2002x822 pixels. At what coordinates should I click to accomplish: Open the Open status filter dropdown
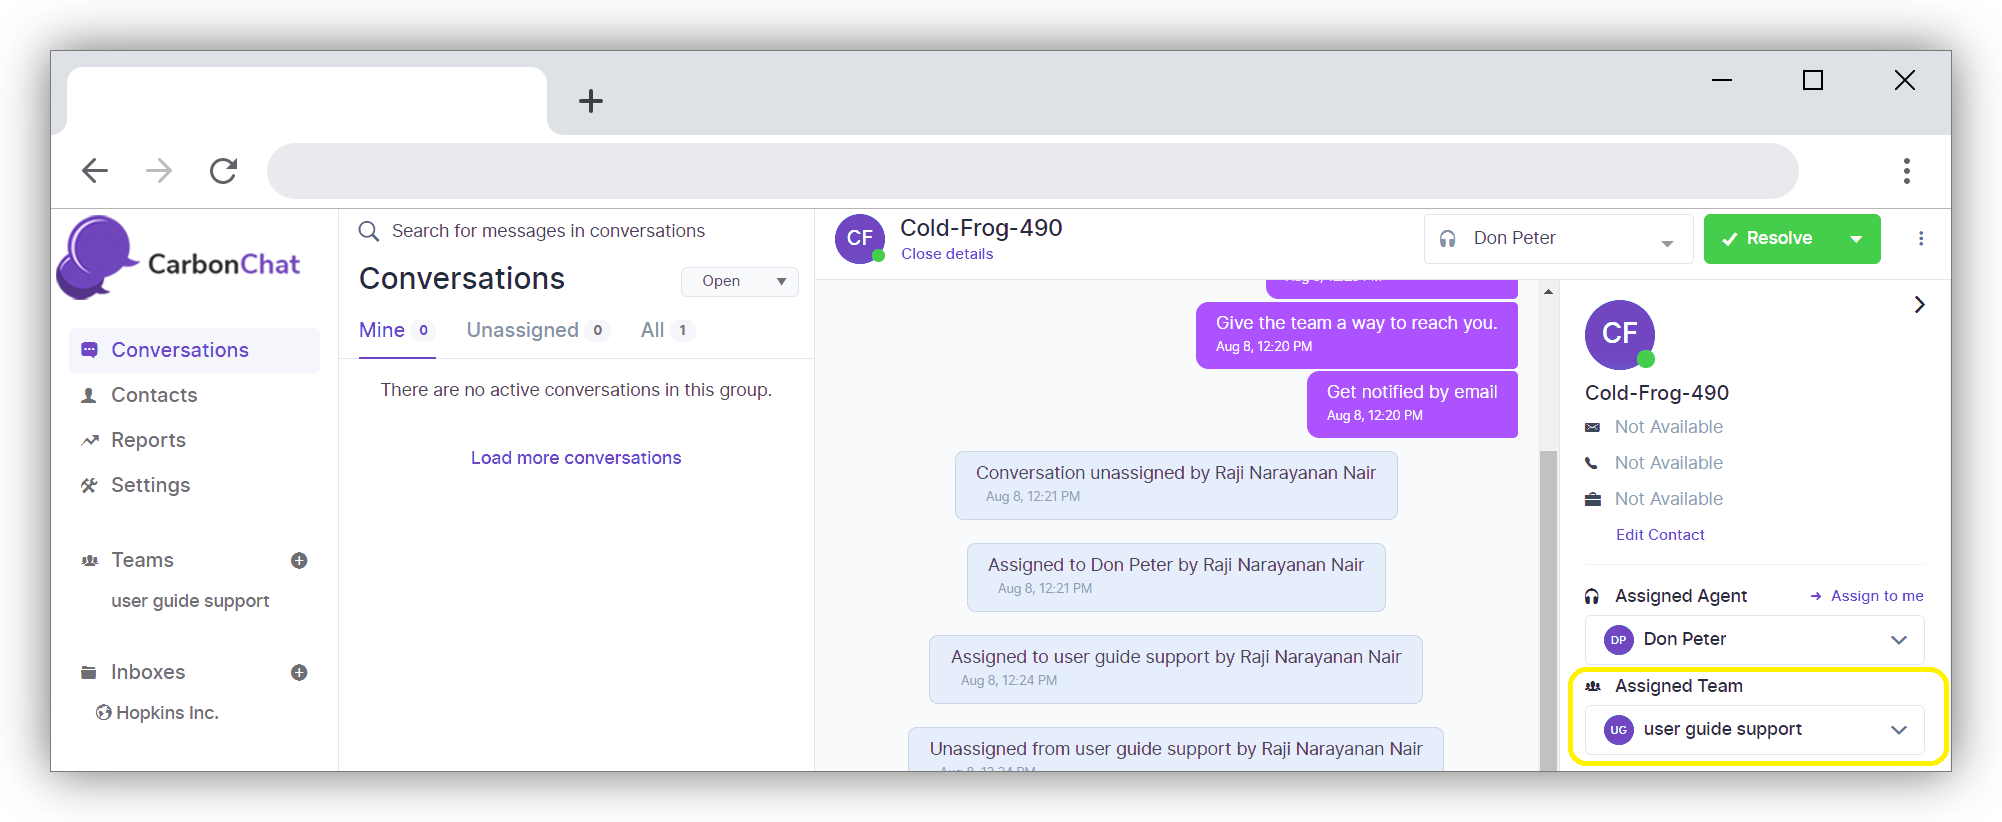pos(740,282)
